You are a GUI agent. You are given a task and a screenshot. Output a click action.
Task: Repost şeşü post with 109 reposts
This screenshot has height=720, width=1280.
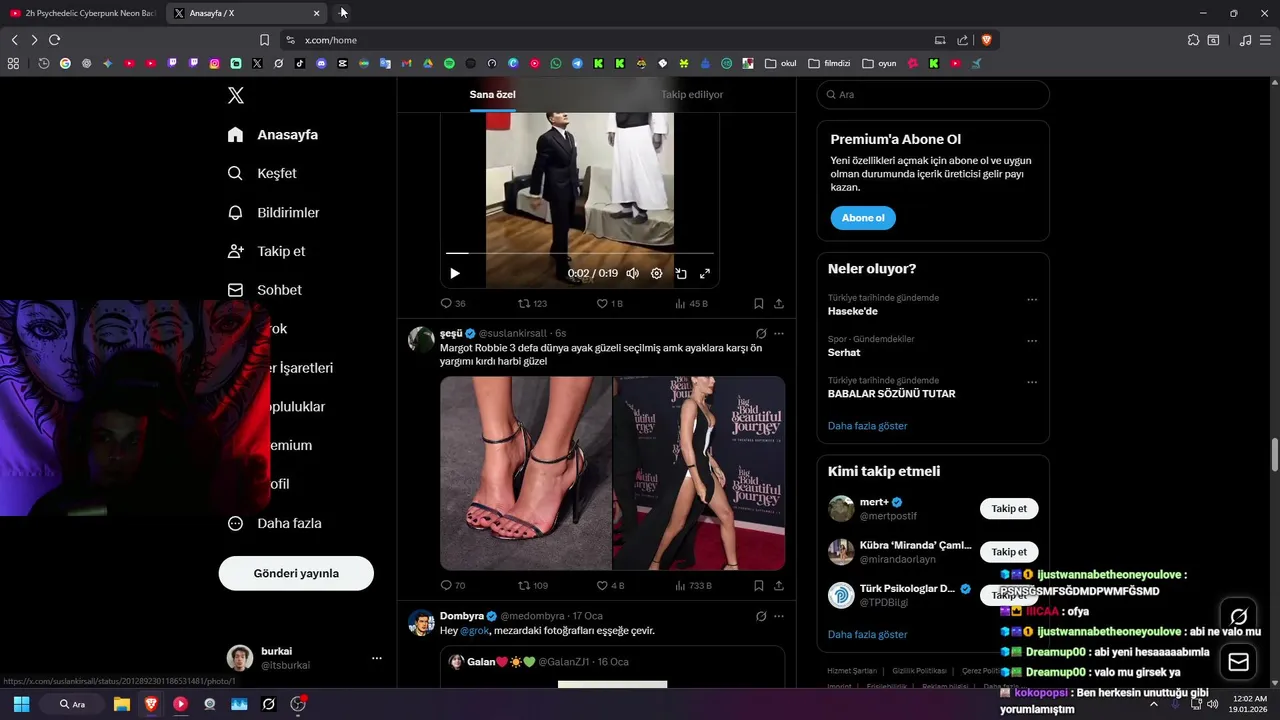coord(532,585)
